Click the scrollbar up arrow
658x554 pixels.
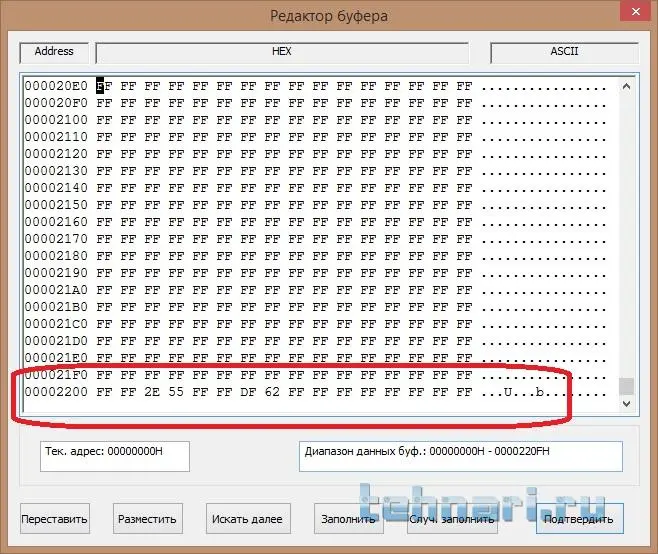tap(627, 86)
